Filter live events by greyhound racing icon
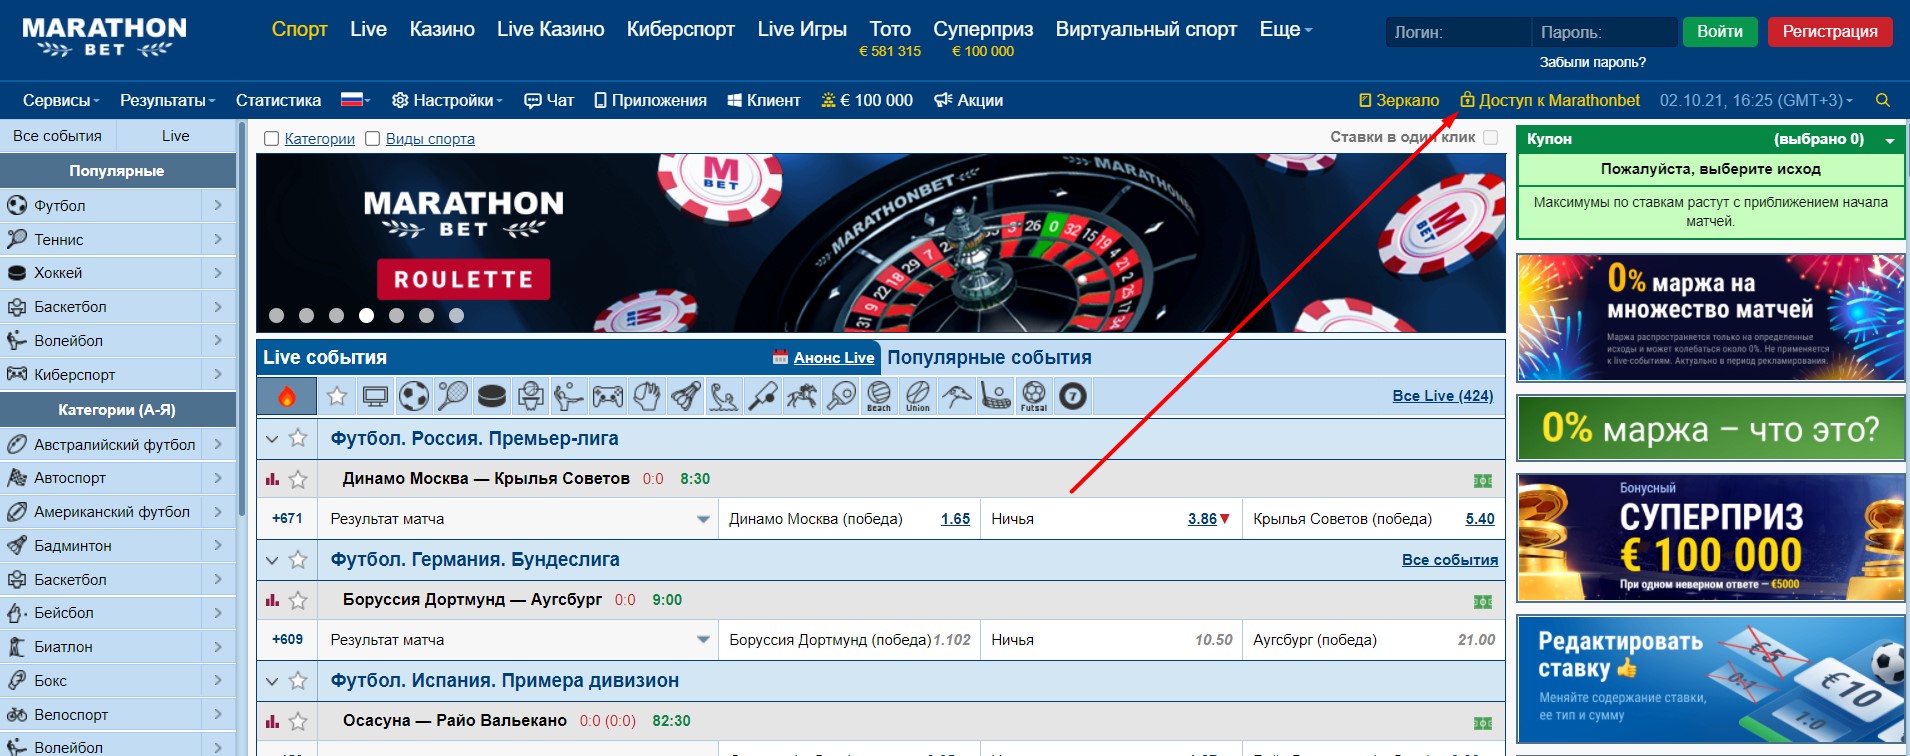1910x756 pixels. point(957,397)
